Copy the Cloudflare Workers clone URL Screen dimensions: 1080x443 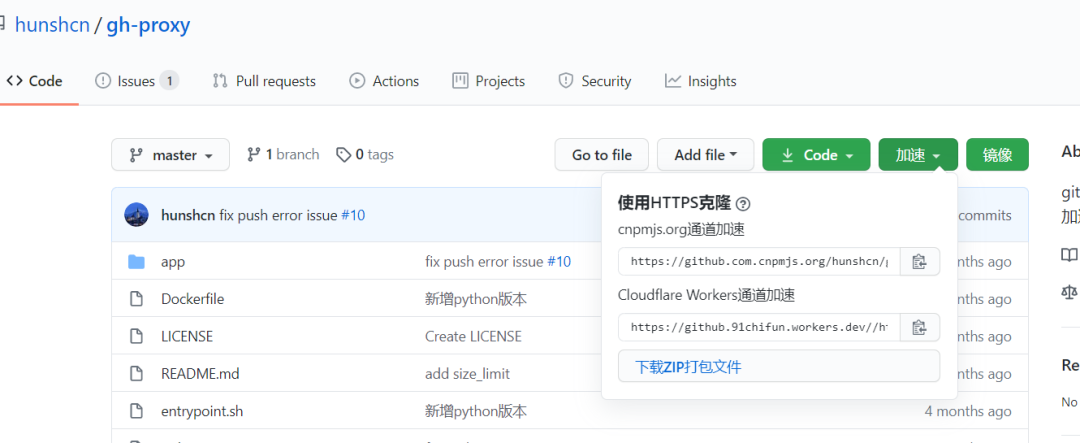[x=920, y=327]
